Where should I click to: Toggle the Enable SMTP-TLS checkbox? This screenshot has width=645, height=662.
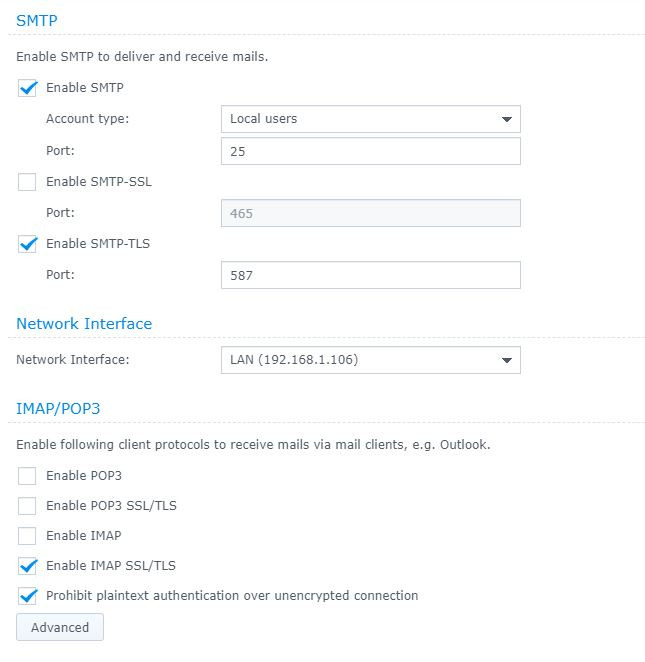[x=27, y=244]
